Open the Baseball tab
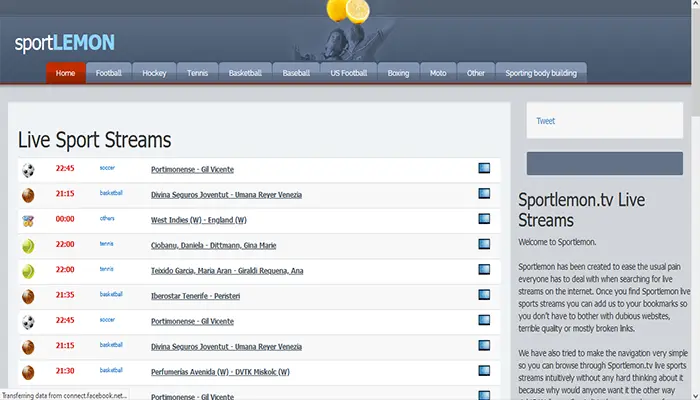 296,73
